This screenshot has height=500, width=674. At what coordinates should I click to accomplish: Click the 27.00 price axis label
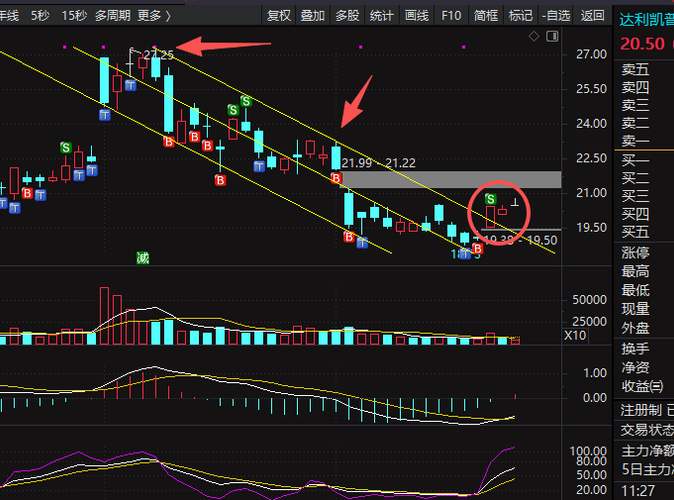(591, 54)
